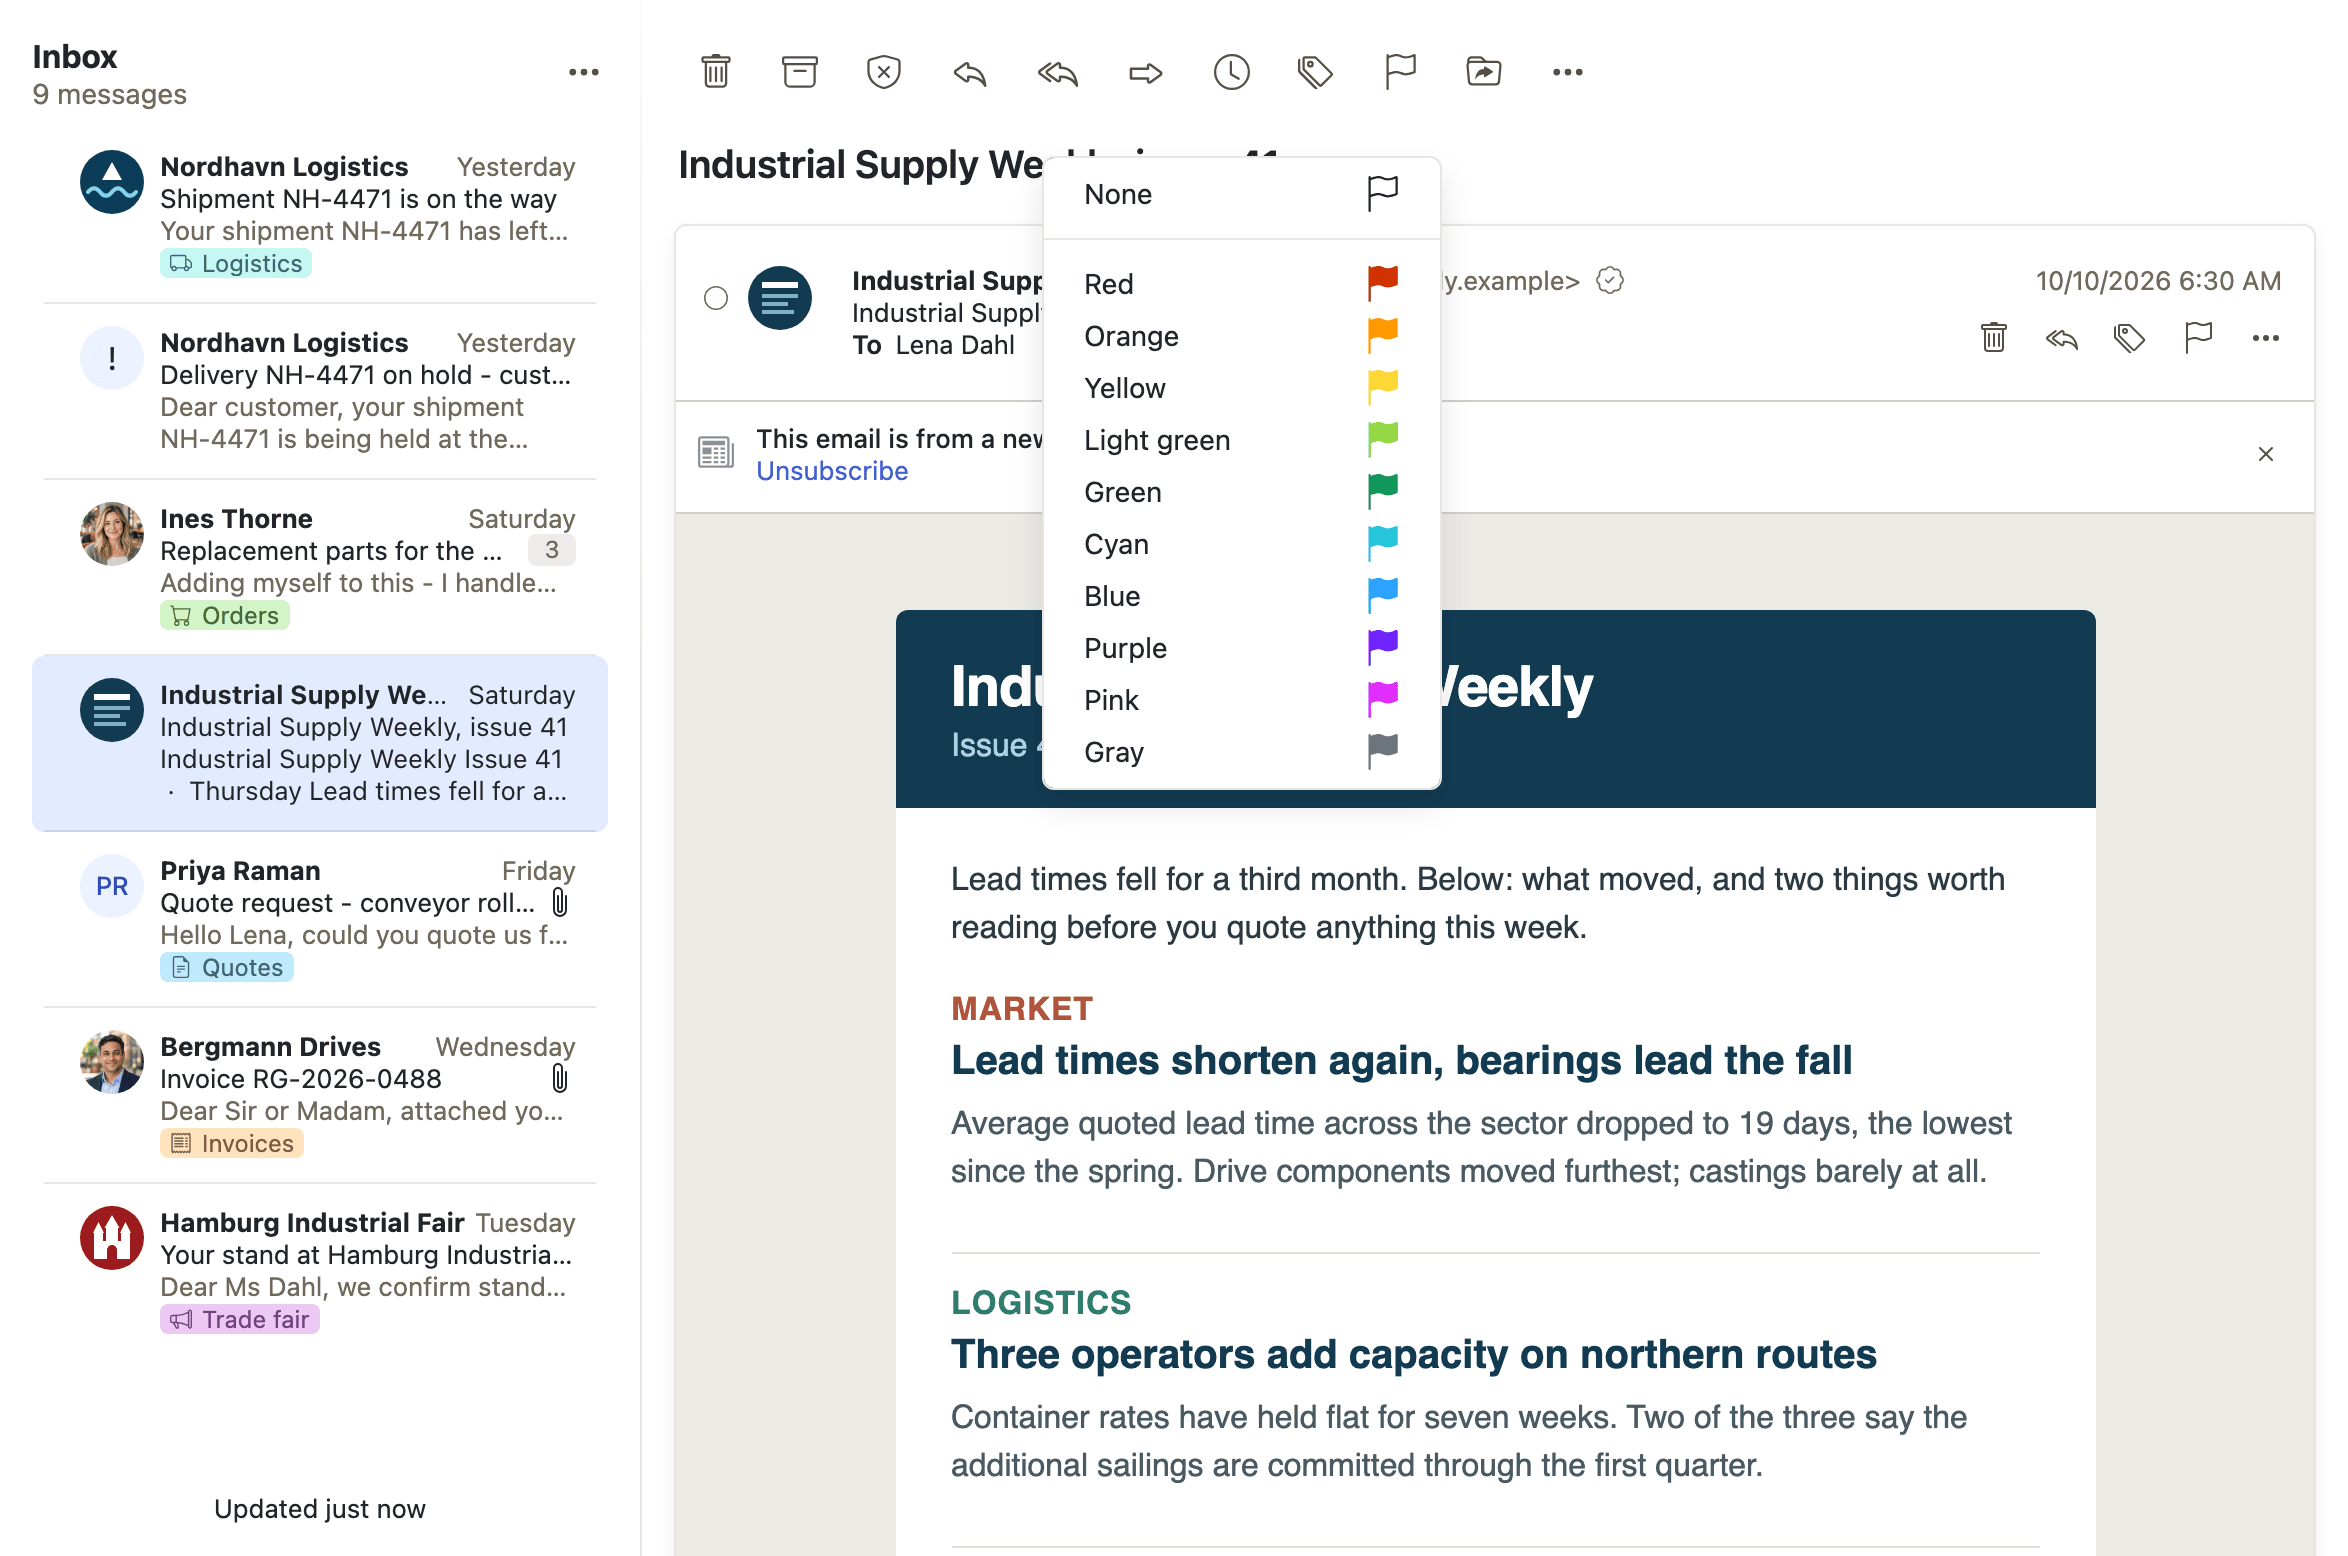This screenshot has height=1556, width=2348.
Task: Click the 9 messages count text
Action: (110, 94)
